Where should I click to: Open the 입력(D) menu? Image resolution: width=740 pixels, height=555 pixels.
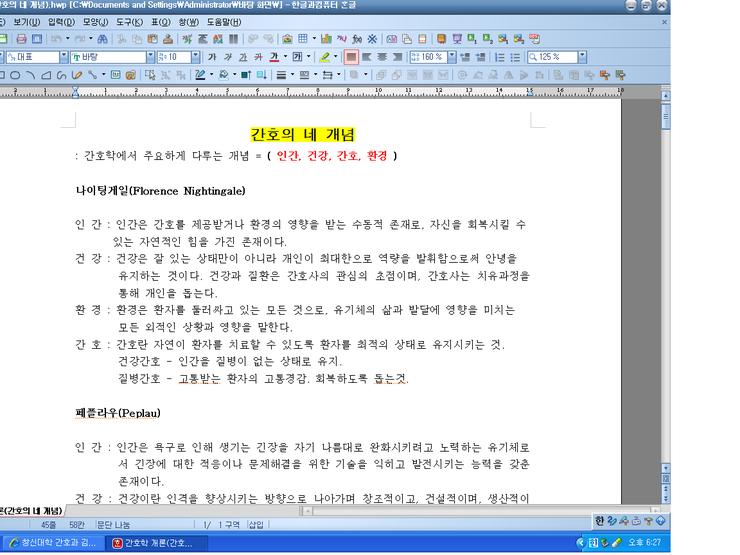[61, 22]
